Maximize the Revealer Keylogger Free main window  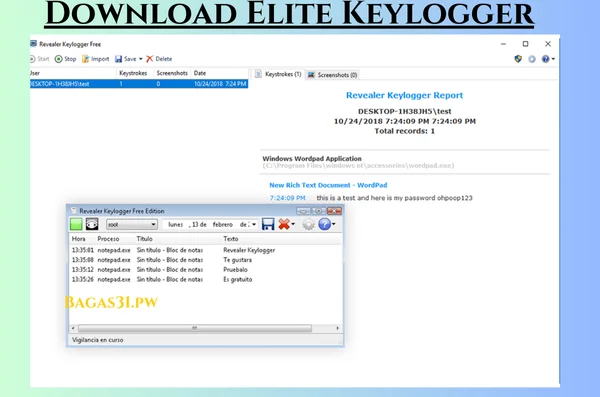coord(525,44)
